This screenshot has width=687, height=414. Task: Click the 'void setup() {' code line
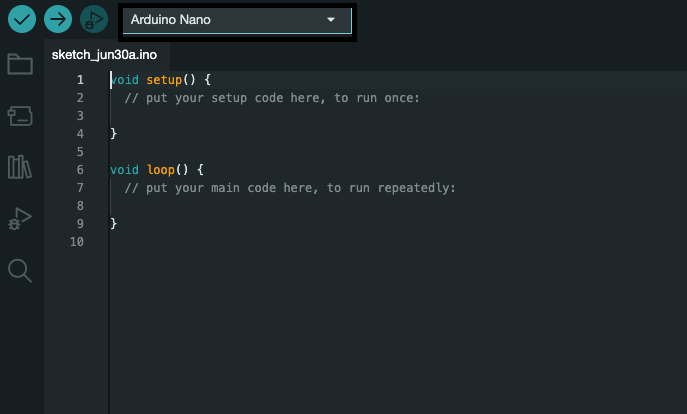[160, 80]
